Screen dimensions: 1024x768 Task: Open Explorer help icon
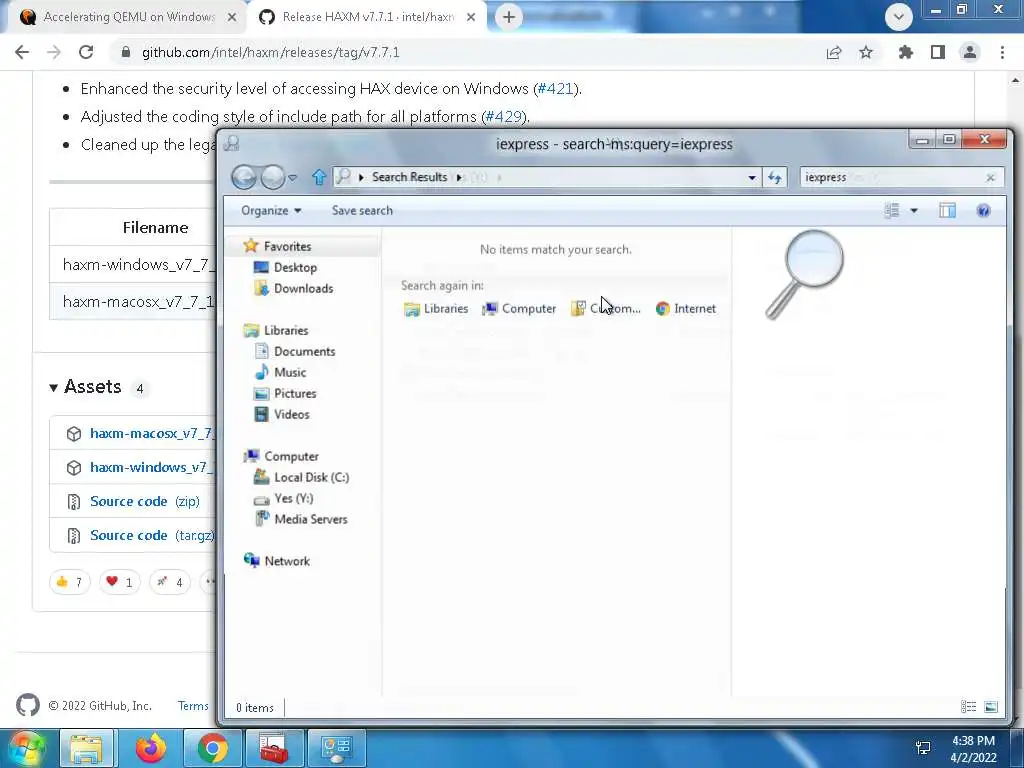[x=983, y=210]
